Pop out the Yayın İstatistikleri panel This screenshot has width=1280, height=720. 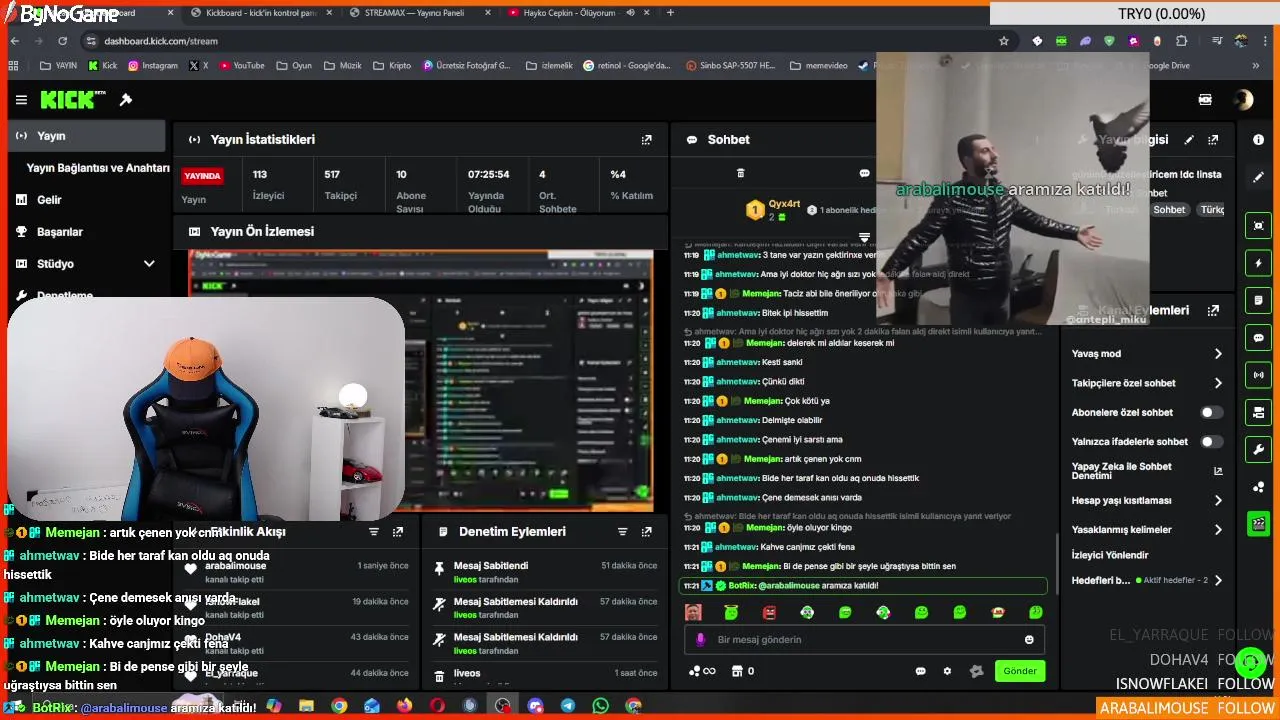tap(646, 140)
